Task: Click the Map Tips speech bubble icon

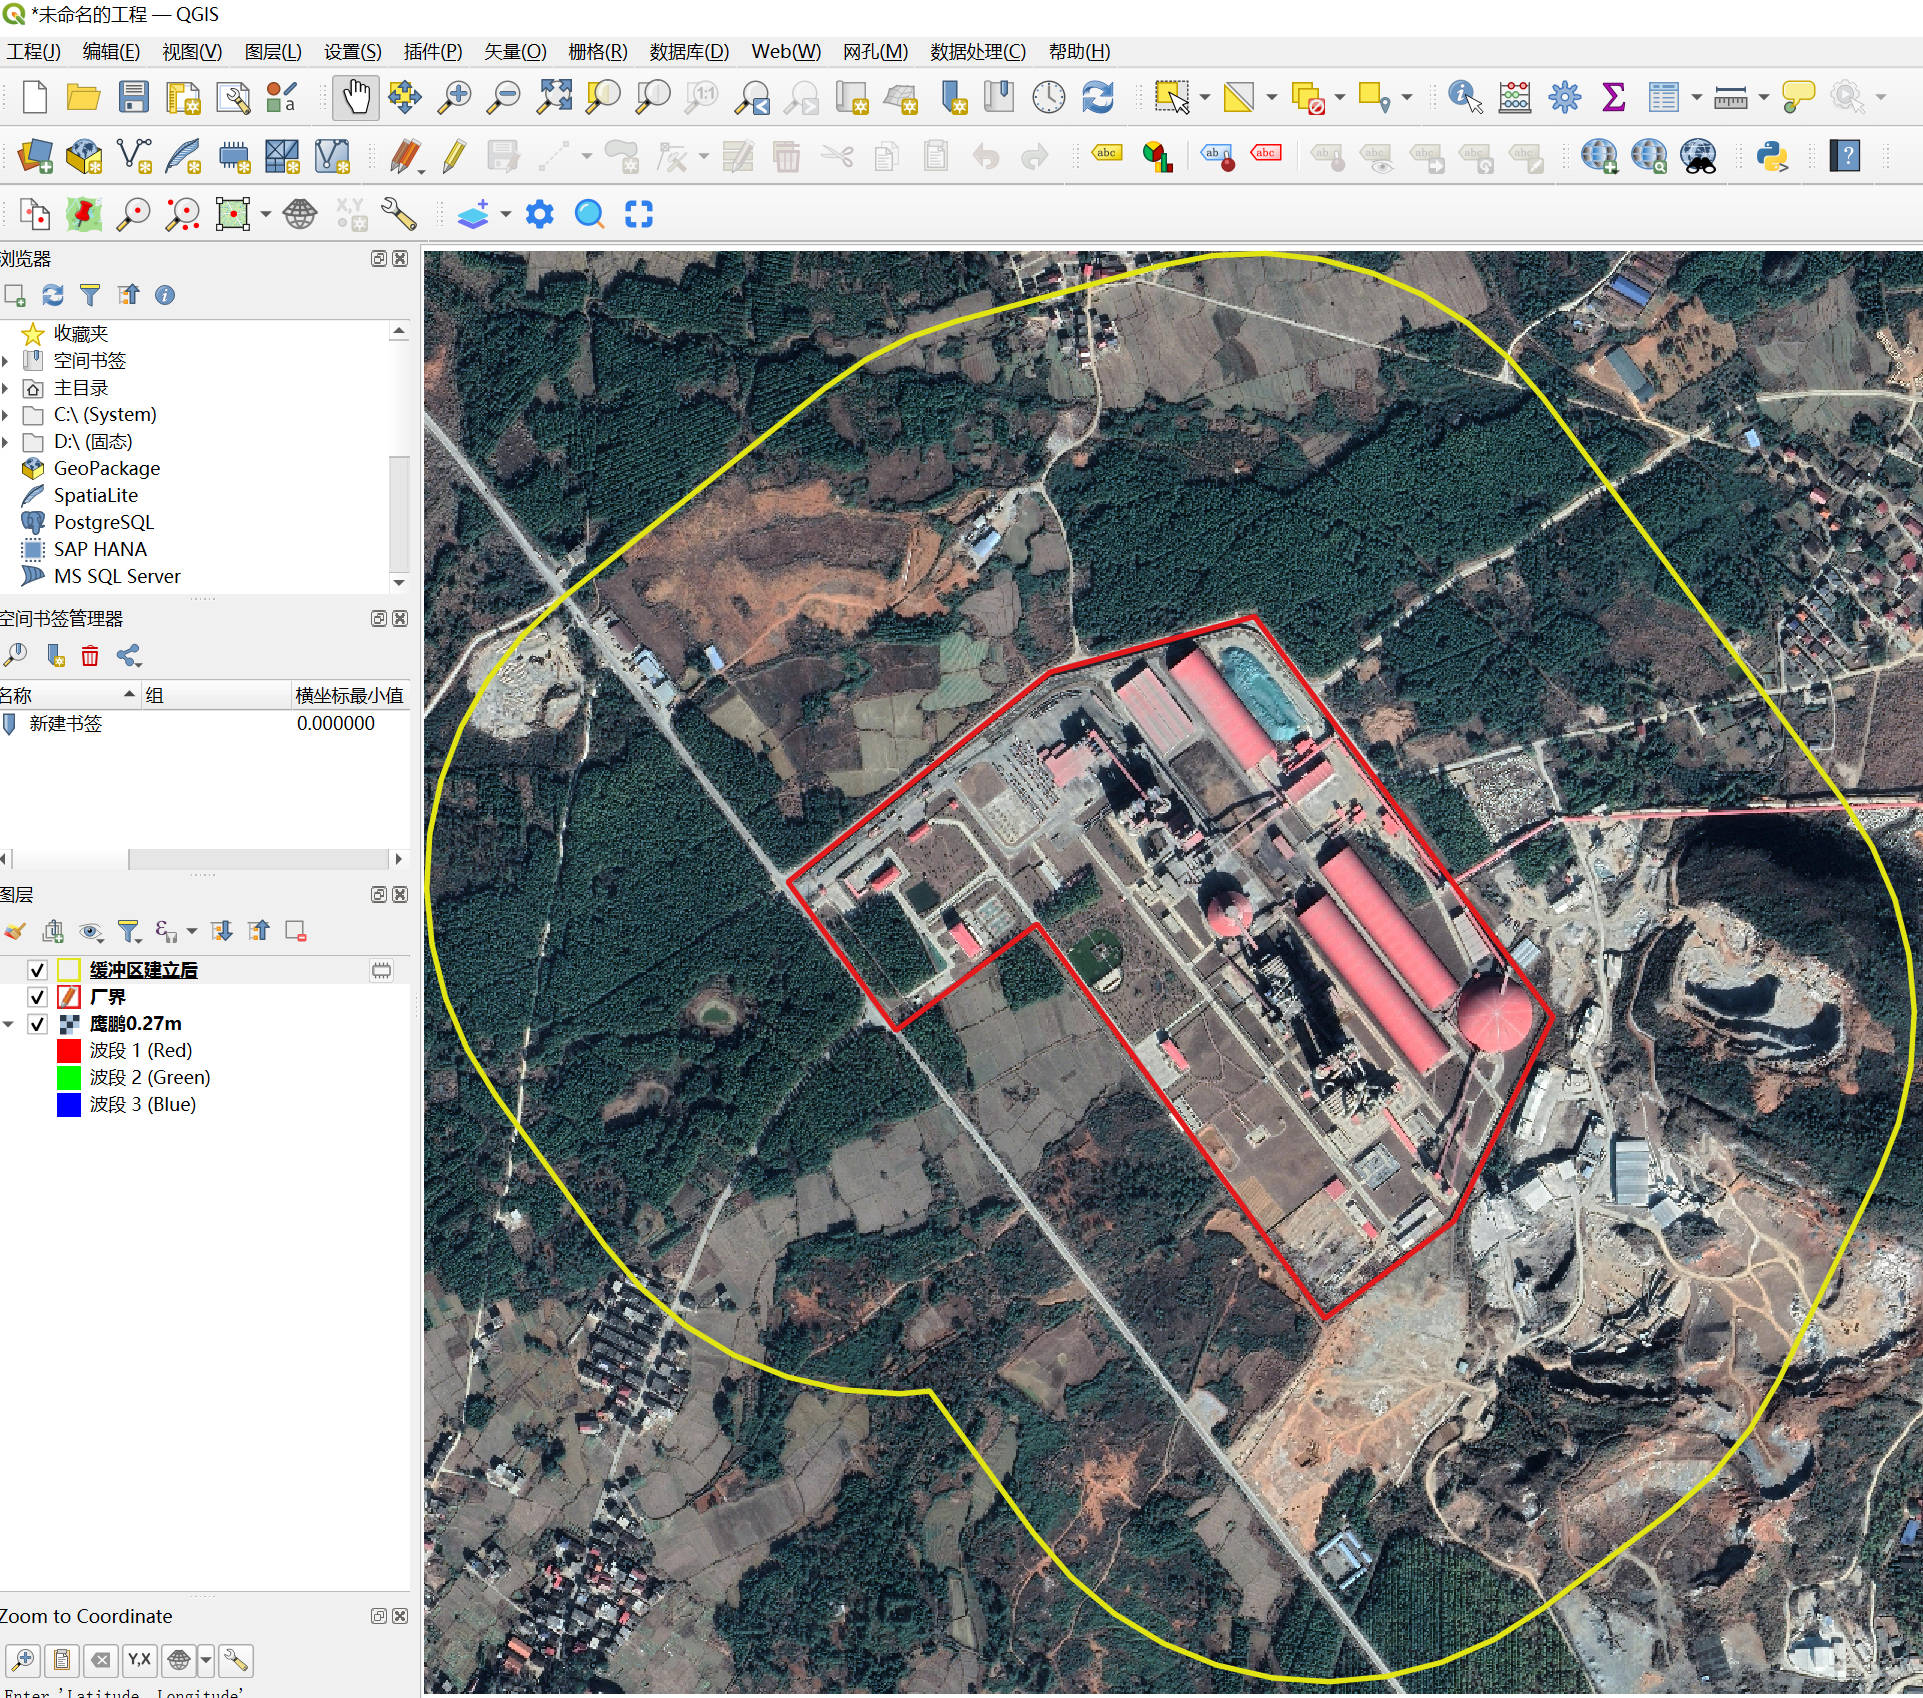Action: [x=1799, y=97]
